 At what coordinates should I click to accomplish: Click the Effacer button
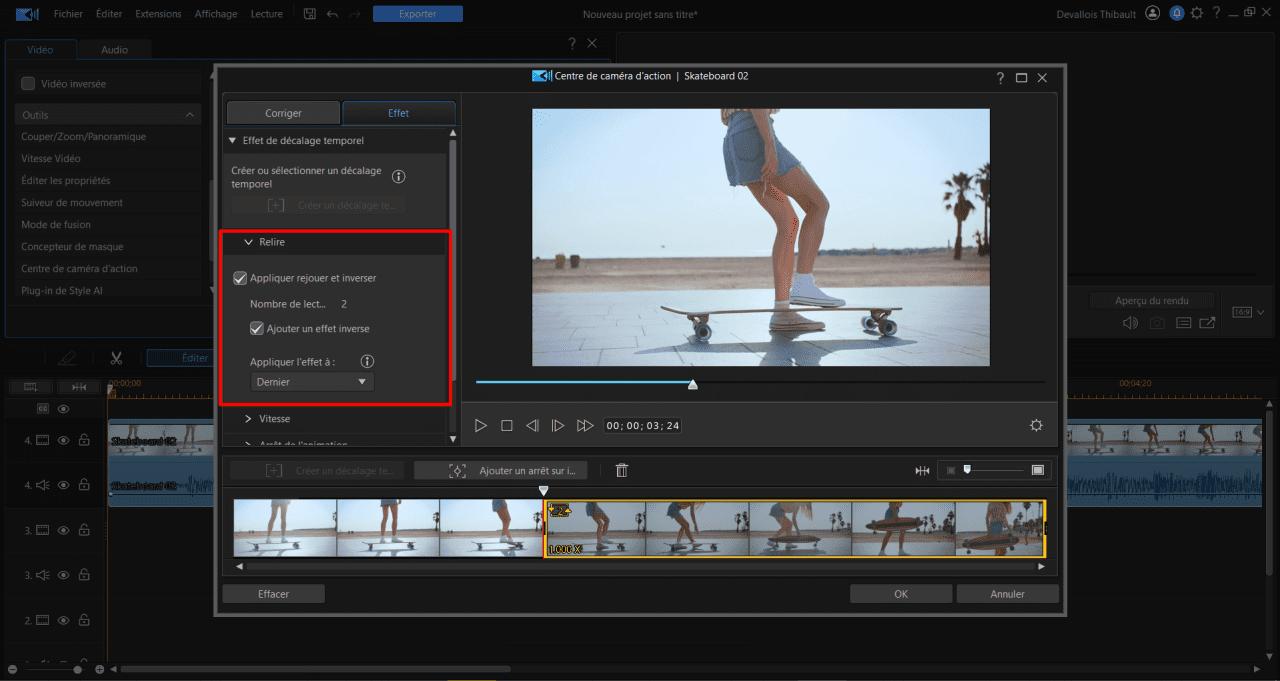[x=272, y=592]
